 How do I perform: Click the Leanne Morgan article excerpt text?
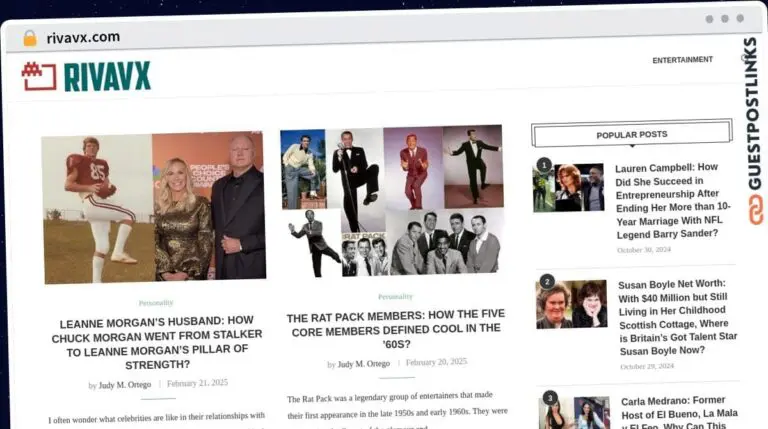tap(157, 420)
